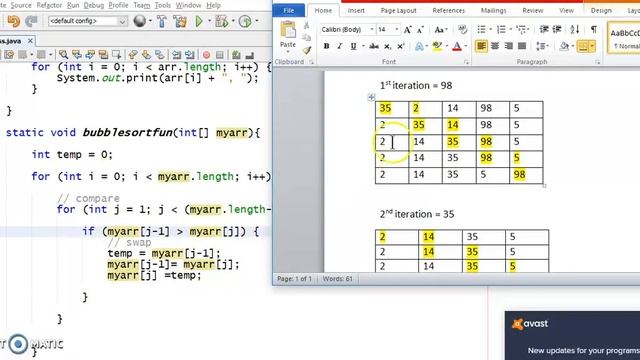Click the Profile Project clock icon
The image size is (640, 360).
pos(245,21)
